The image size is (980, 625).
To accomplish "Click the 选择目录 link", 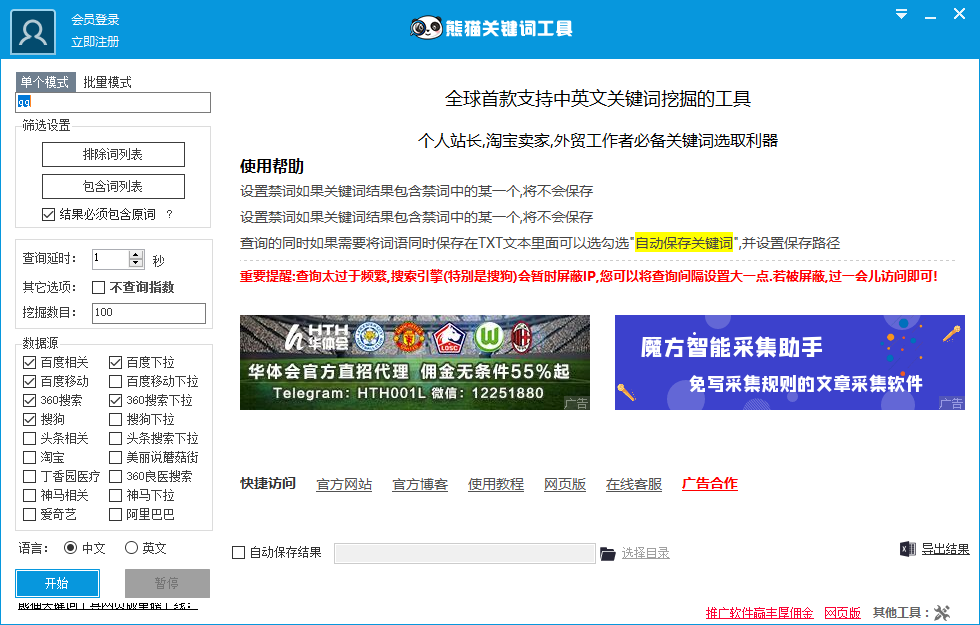I will (645, 553).
